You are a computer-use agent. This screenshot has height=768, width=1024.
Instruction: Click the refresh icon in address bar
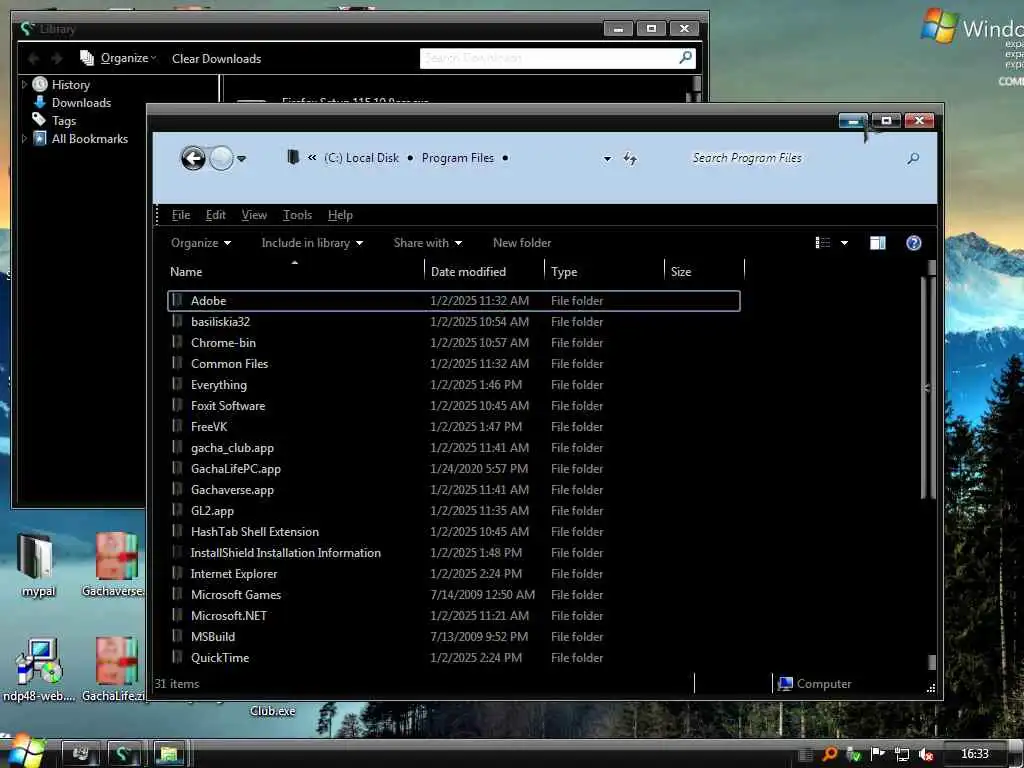point(630,158)
